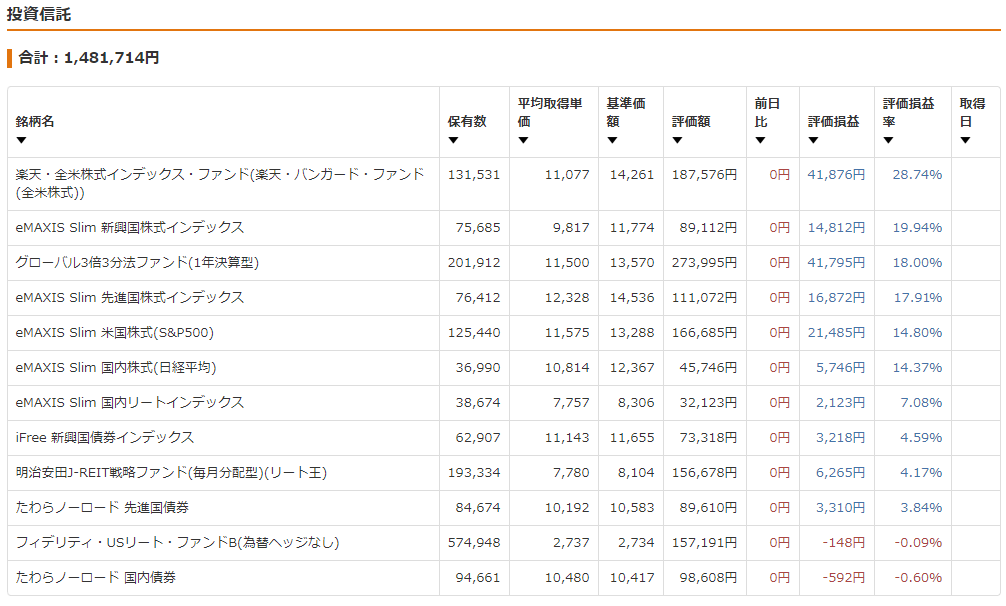Select profit value 21,485円
1006x606 pixels.
[836, 333]
